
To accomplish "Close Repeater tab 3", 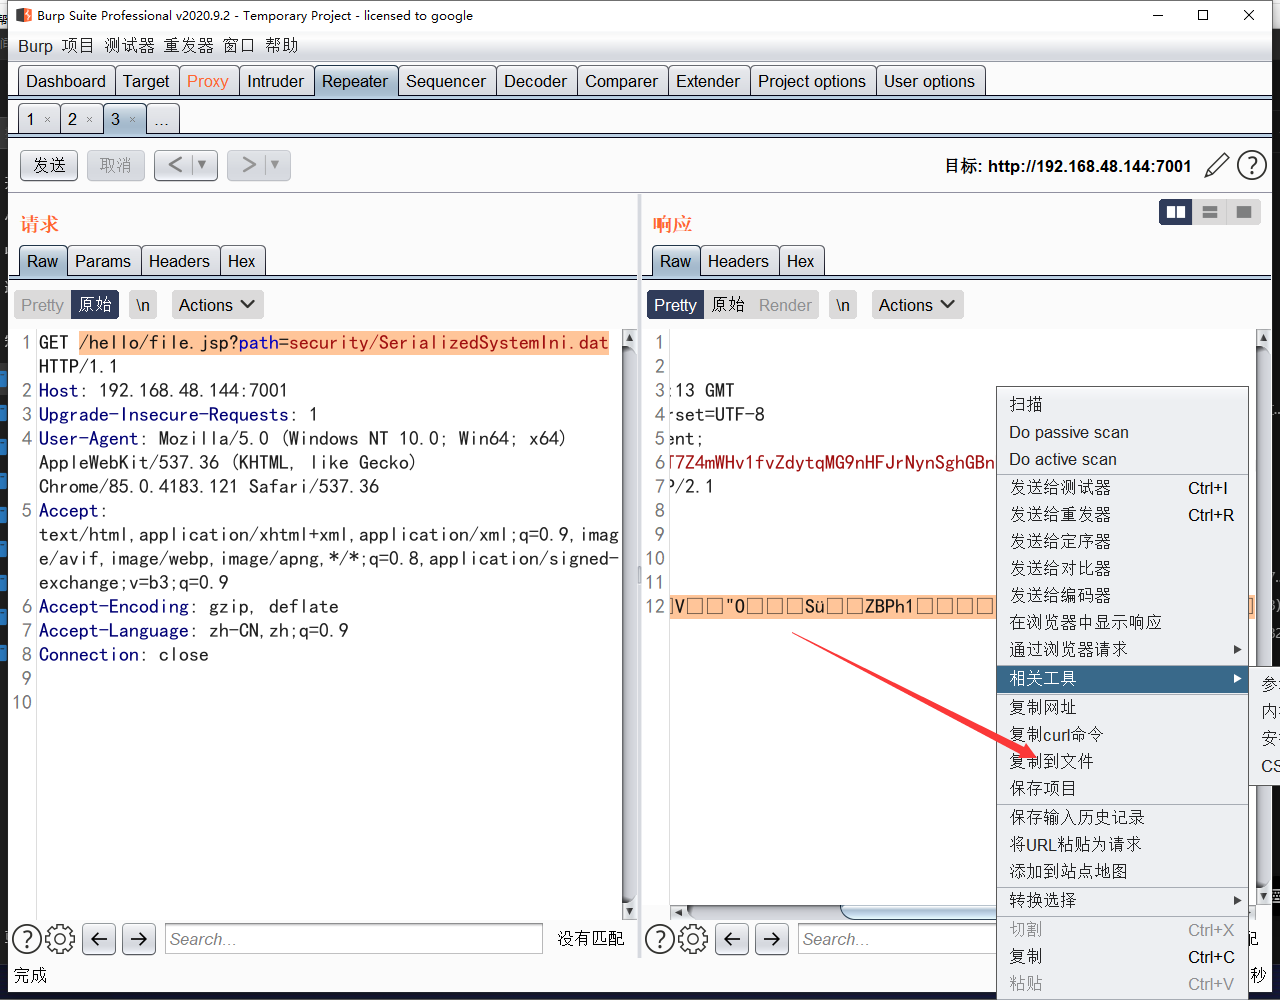I will click(132, 119).
